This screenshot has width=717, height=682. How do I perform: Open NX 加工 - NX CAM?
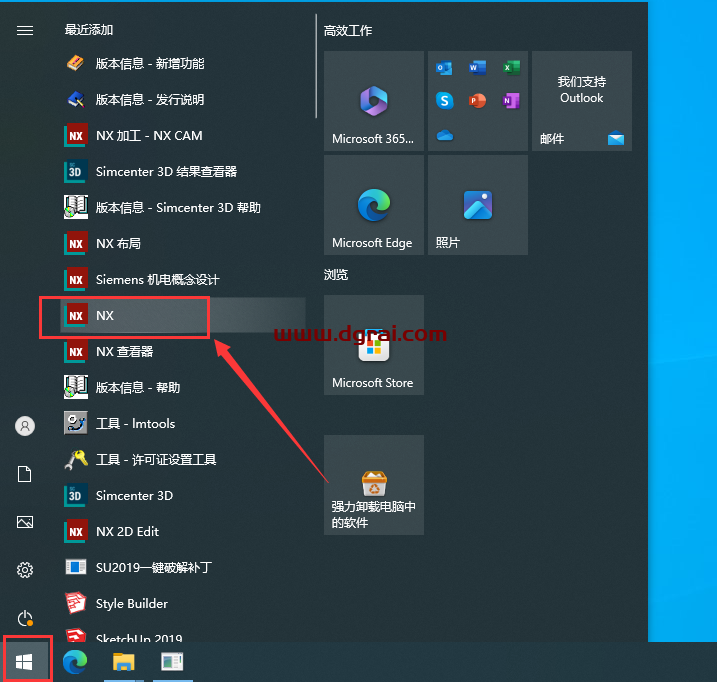tap(148, 135)
